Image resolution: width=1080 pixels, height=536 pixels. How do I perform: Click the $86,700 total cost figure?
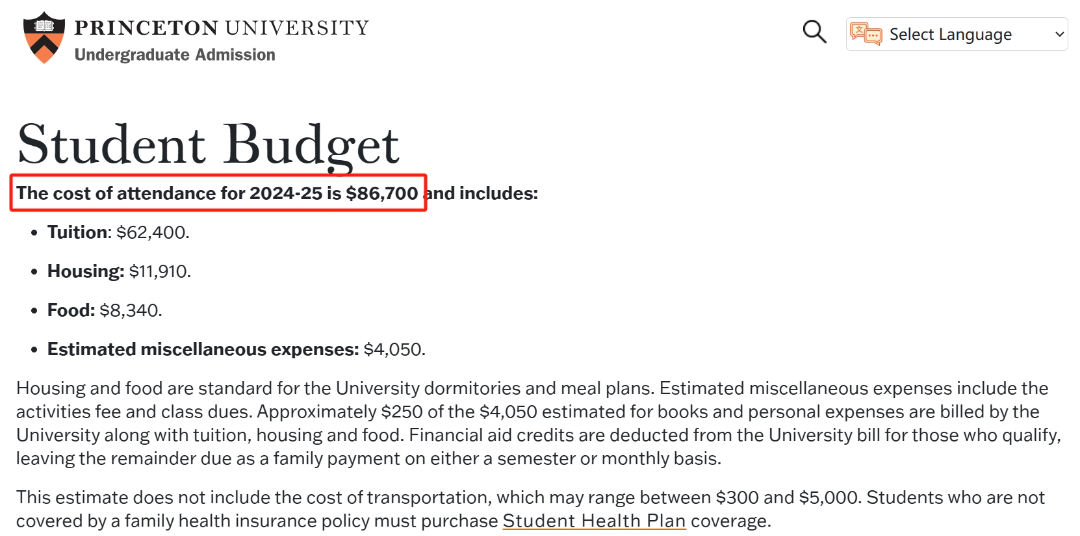pyautogui.click(x=382, y=193)
